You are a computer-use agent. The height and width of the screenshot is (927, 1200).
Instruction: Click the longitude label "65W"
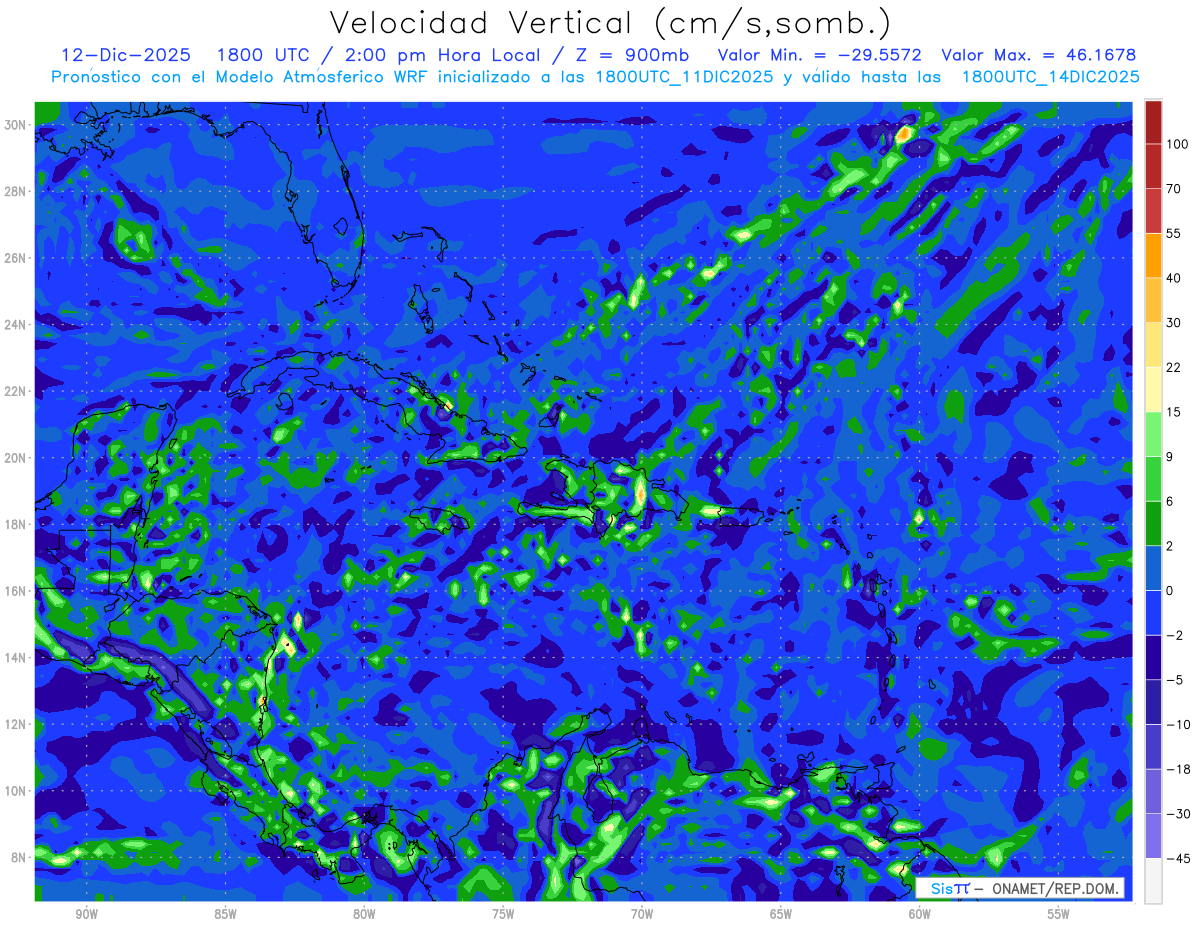pyautogui.click(x=781, y=914)
